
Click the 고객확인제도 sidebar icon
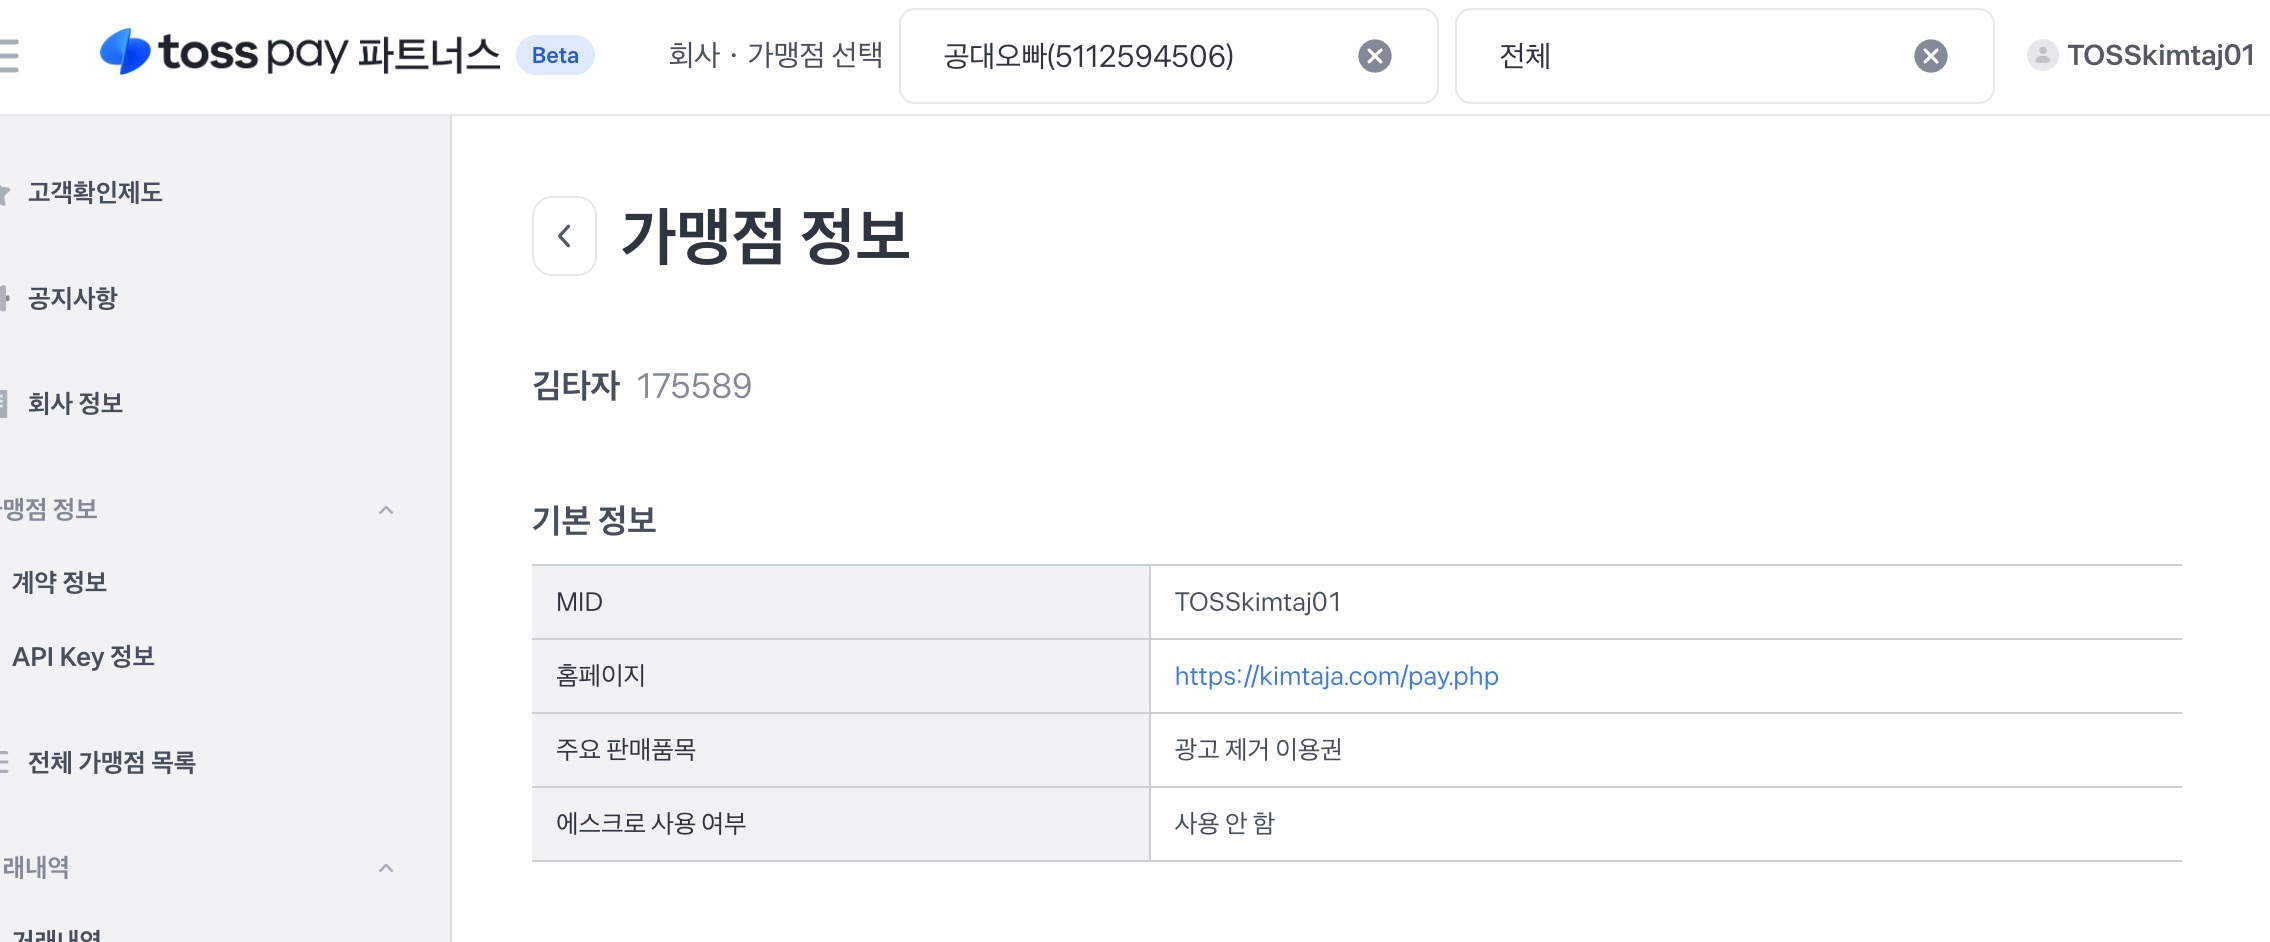[x=5, y=193]
